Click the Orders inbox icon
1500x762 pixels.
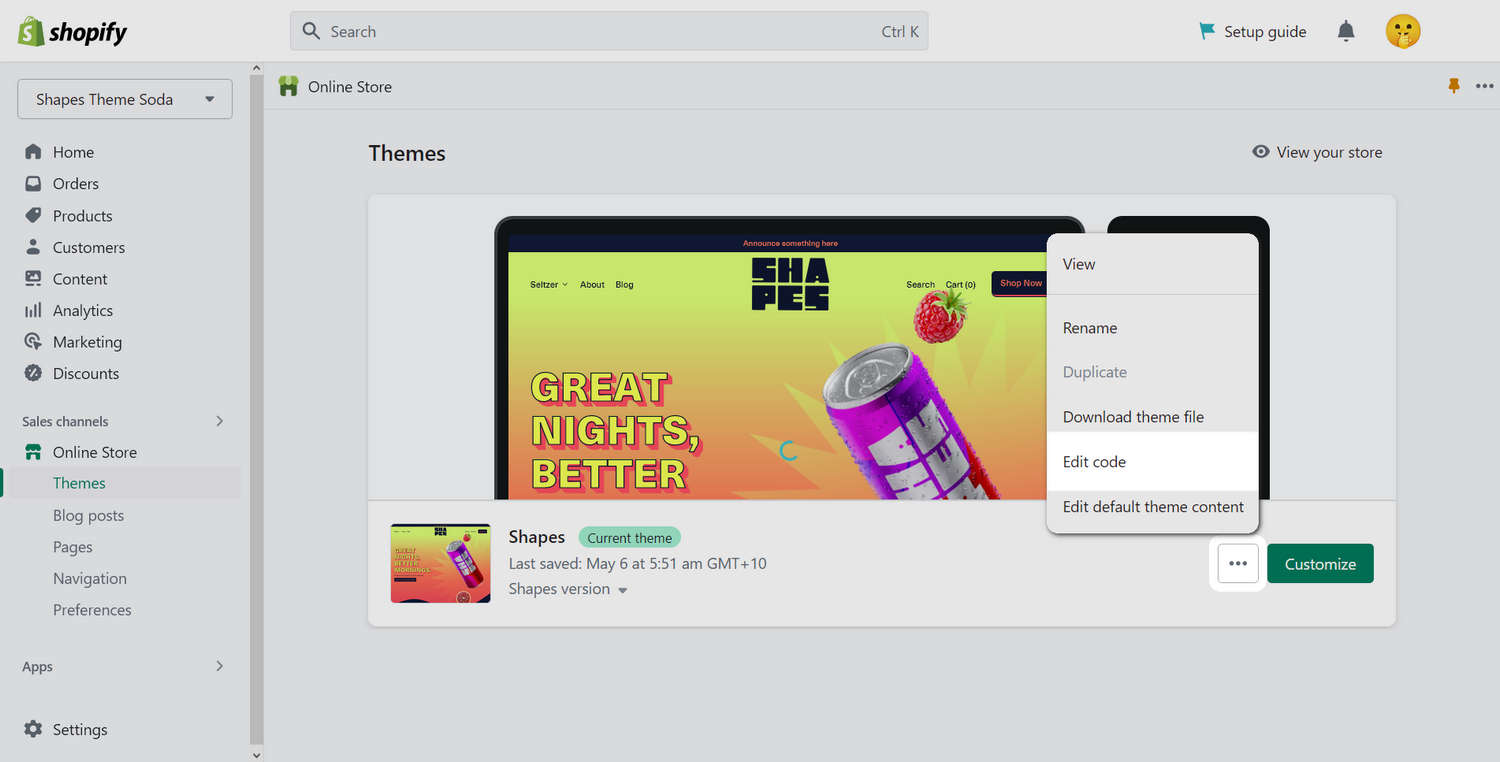point(33,183)
